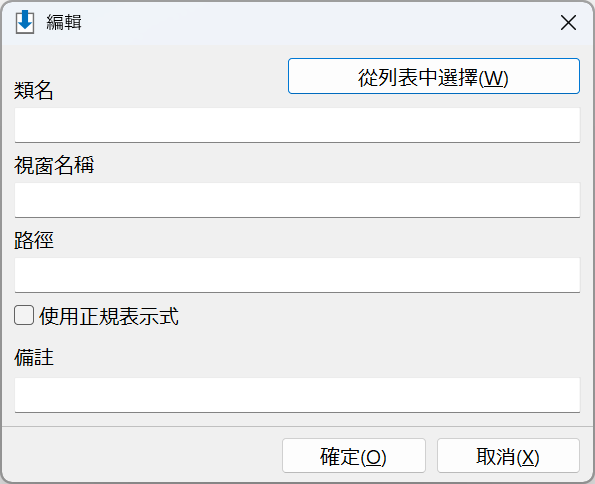Screen dimensions: 595x484
Task: Click the 視窗名稱 label
Action: (54, 165)
